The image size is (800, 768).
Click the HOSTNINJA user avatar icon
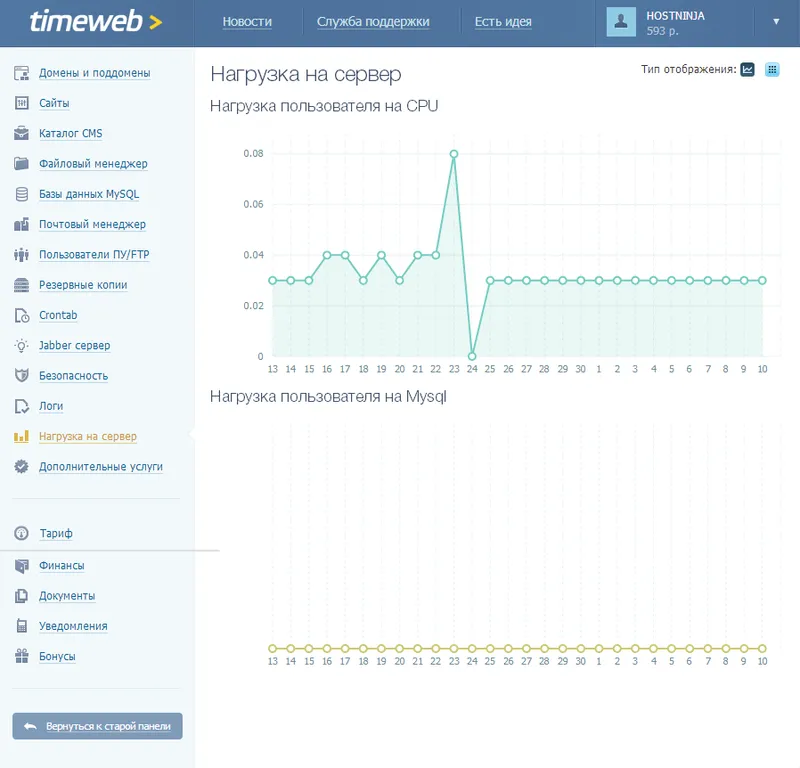[621, 22]
